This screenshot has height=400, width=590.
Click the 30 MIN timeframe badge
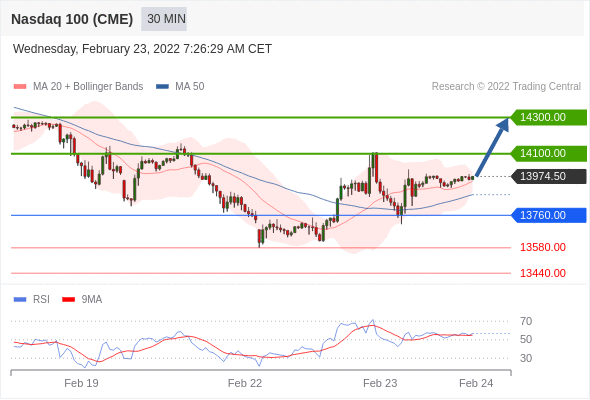click(x=164, y=19)
